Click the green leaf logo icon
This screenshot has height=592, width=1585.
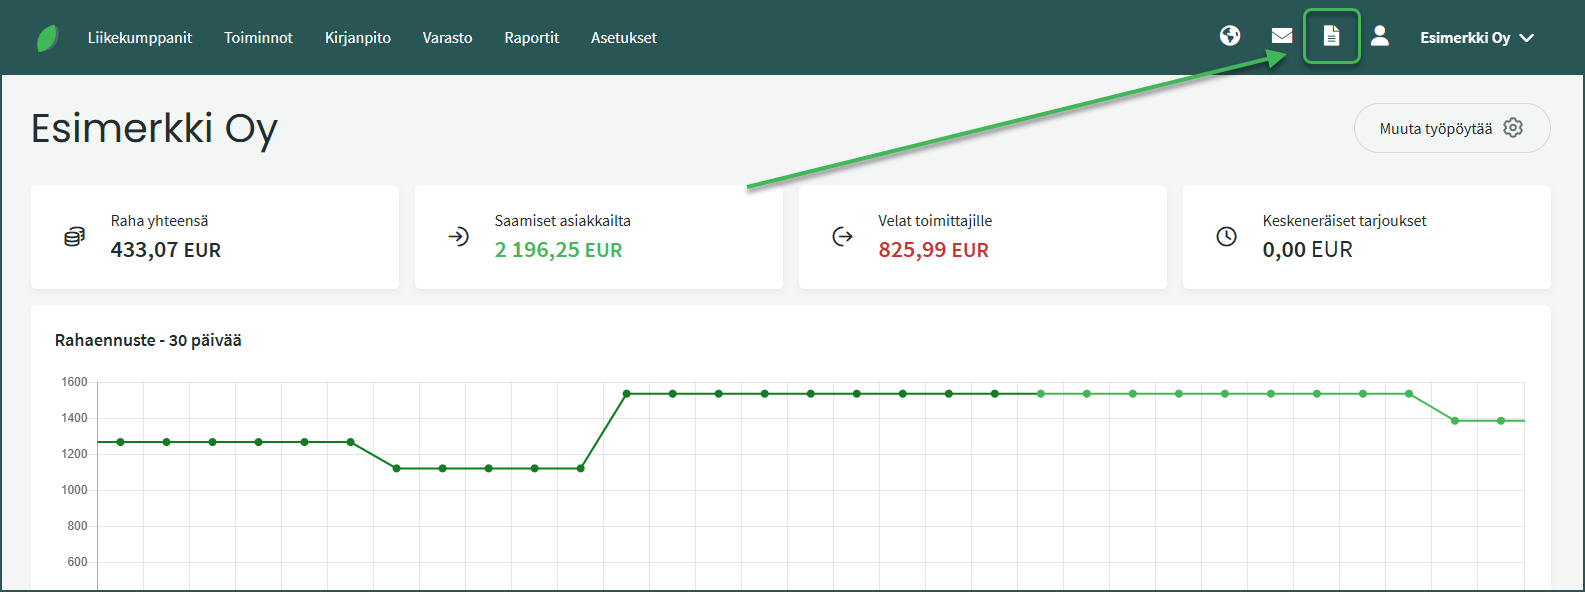pyautogui.click(x=47, y=38)
